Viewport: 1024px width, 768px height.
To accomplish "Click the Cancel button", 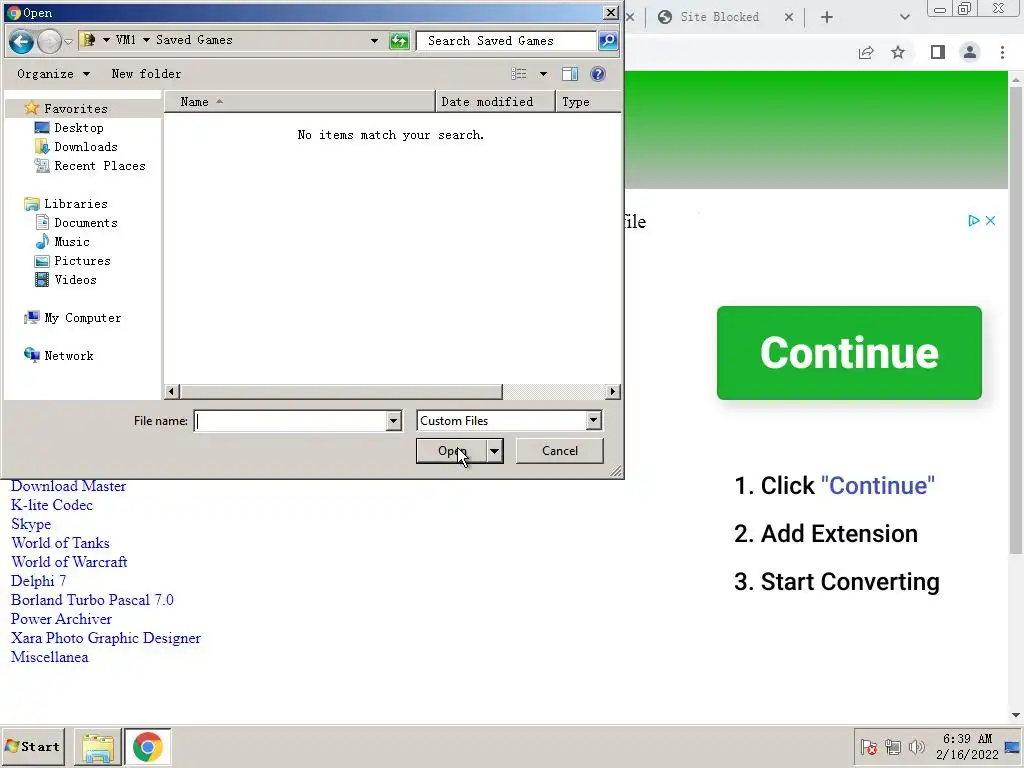I will point(560,451).
